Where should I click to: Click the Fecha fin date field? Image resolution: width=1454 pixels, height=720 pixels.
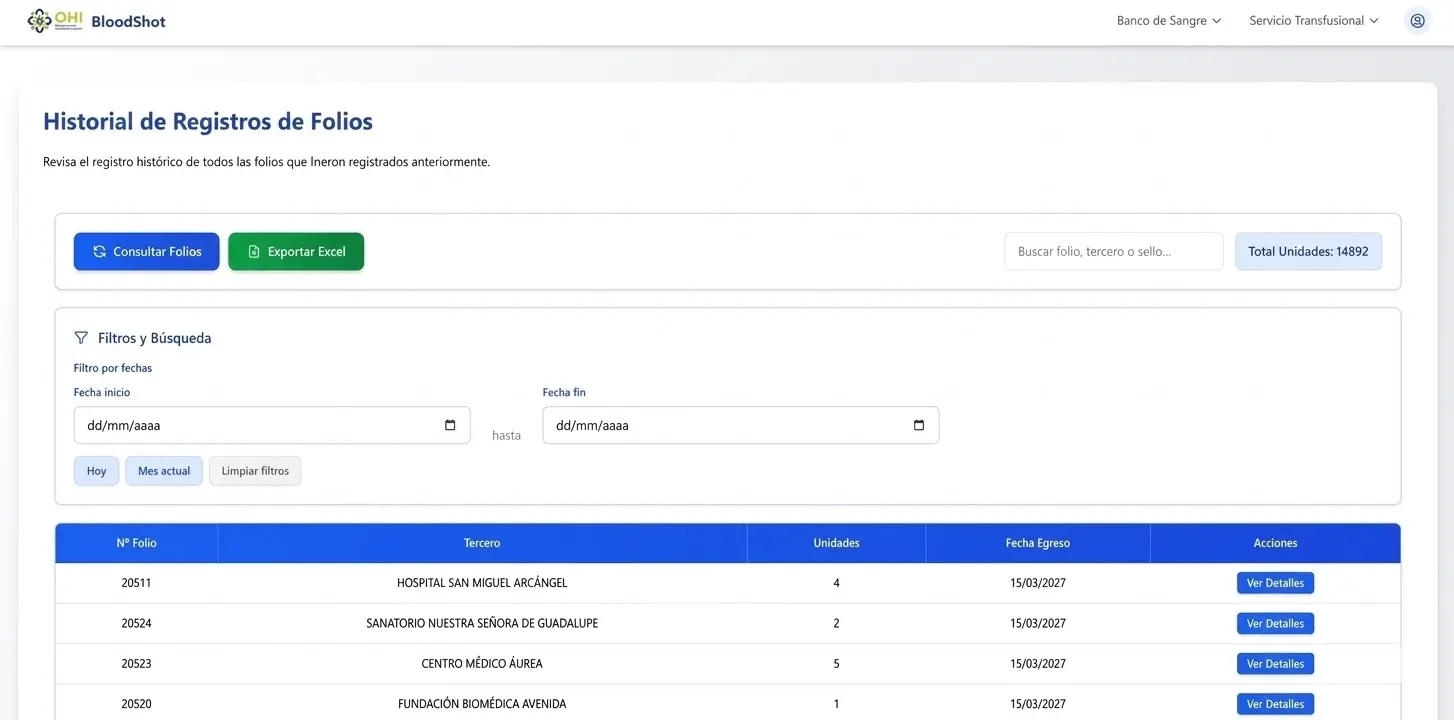point(741,425)
